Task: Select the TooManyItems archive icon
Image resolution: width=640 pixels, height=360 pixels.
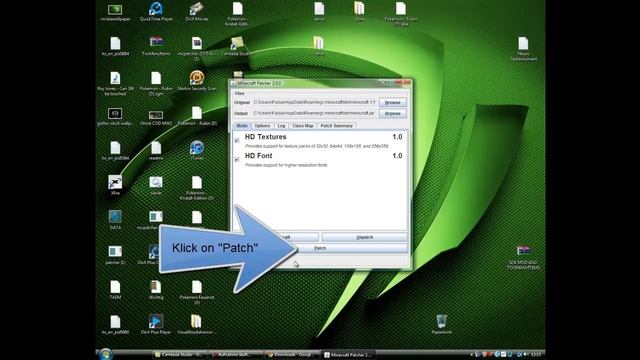Action: pyautogui.click(x=156, y=46)
